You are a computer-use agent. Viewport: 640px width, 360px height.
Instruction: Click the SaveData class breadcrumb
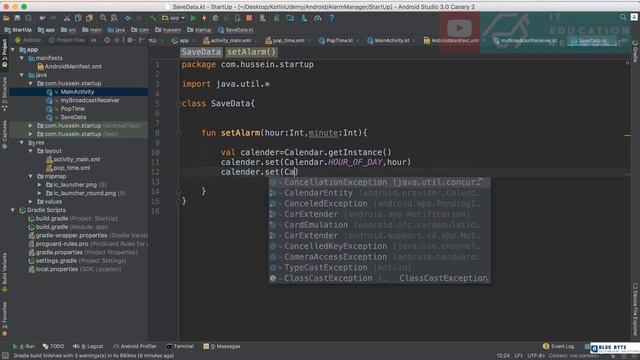point(201,52)
